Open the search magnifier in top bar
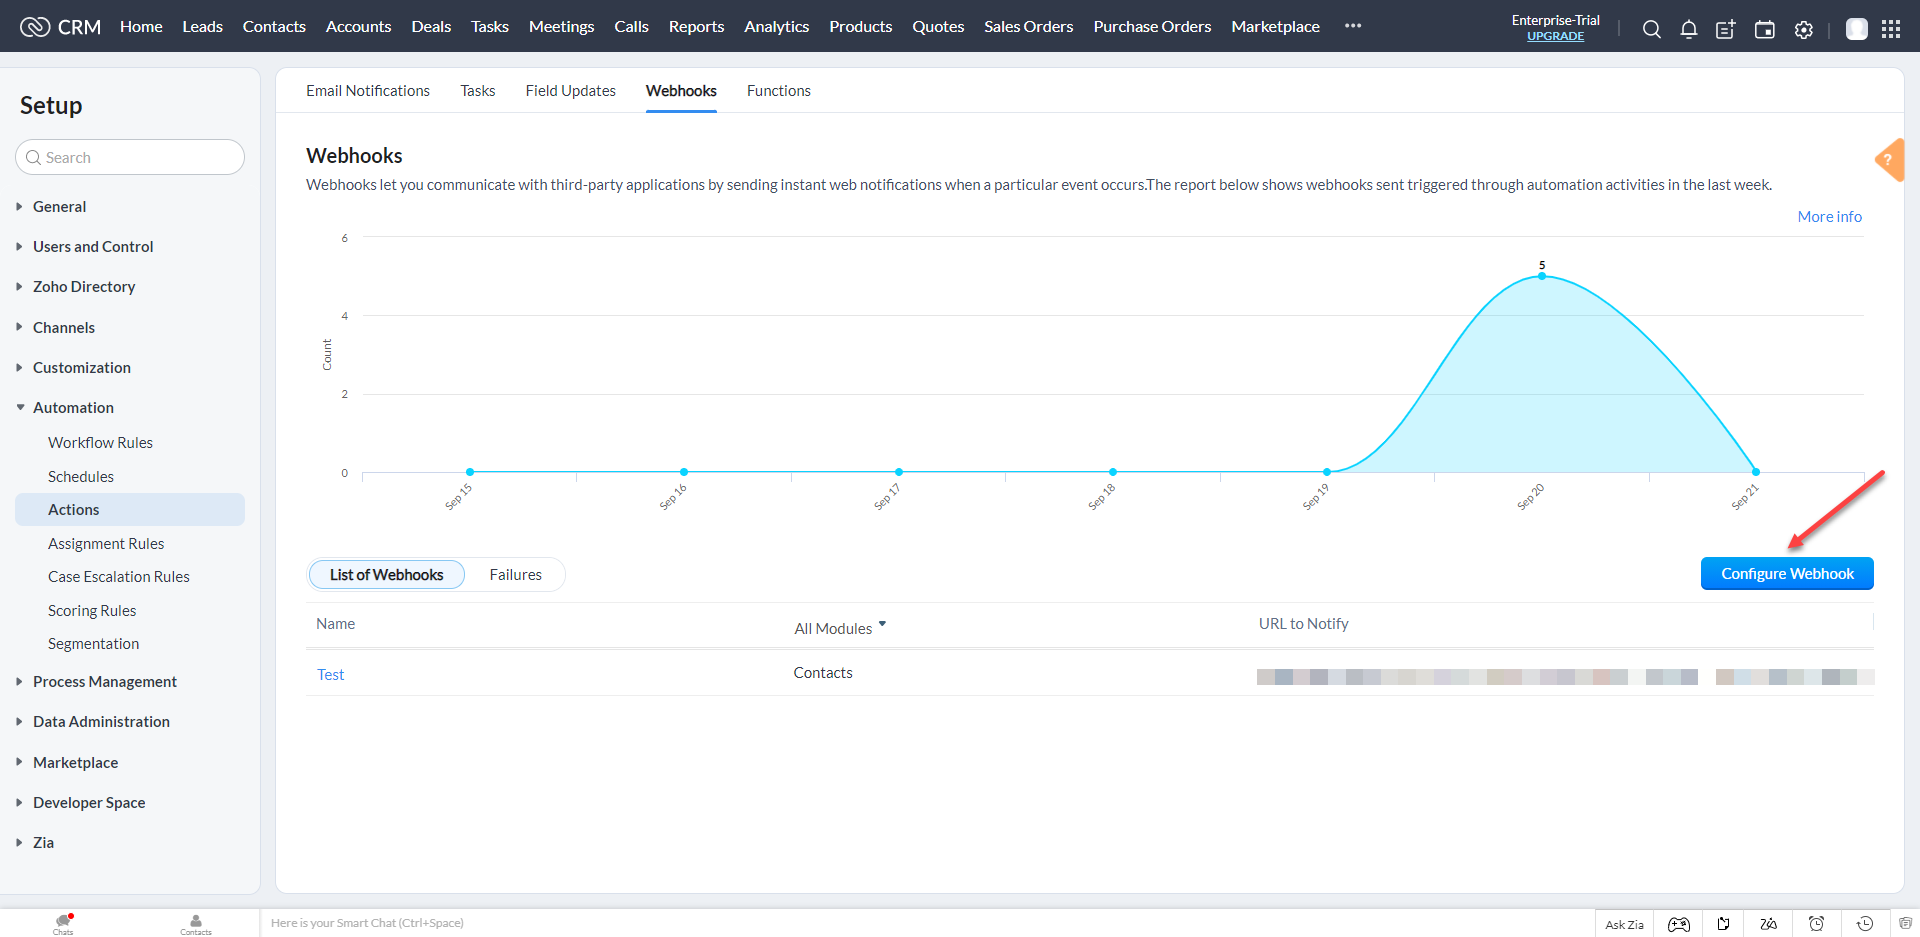The image size is (1920, 937). [x=1651, y=29]
